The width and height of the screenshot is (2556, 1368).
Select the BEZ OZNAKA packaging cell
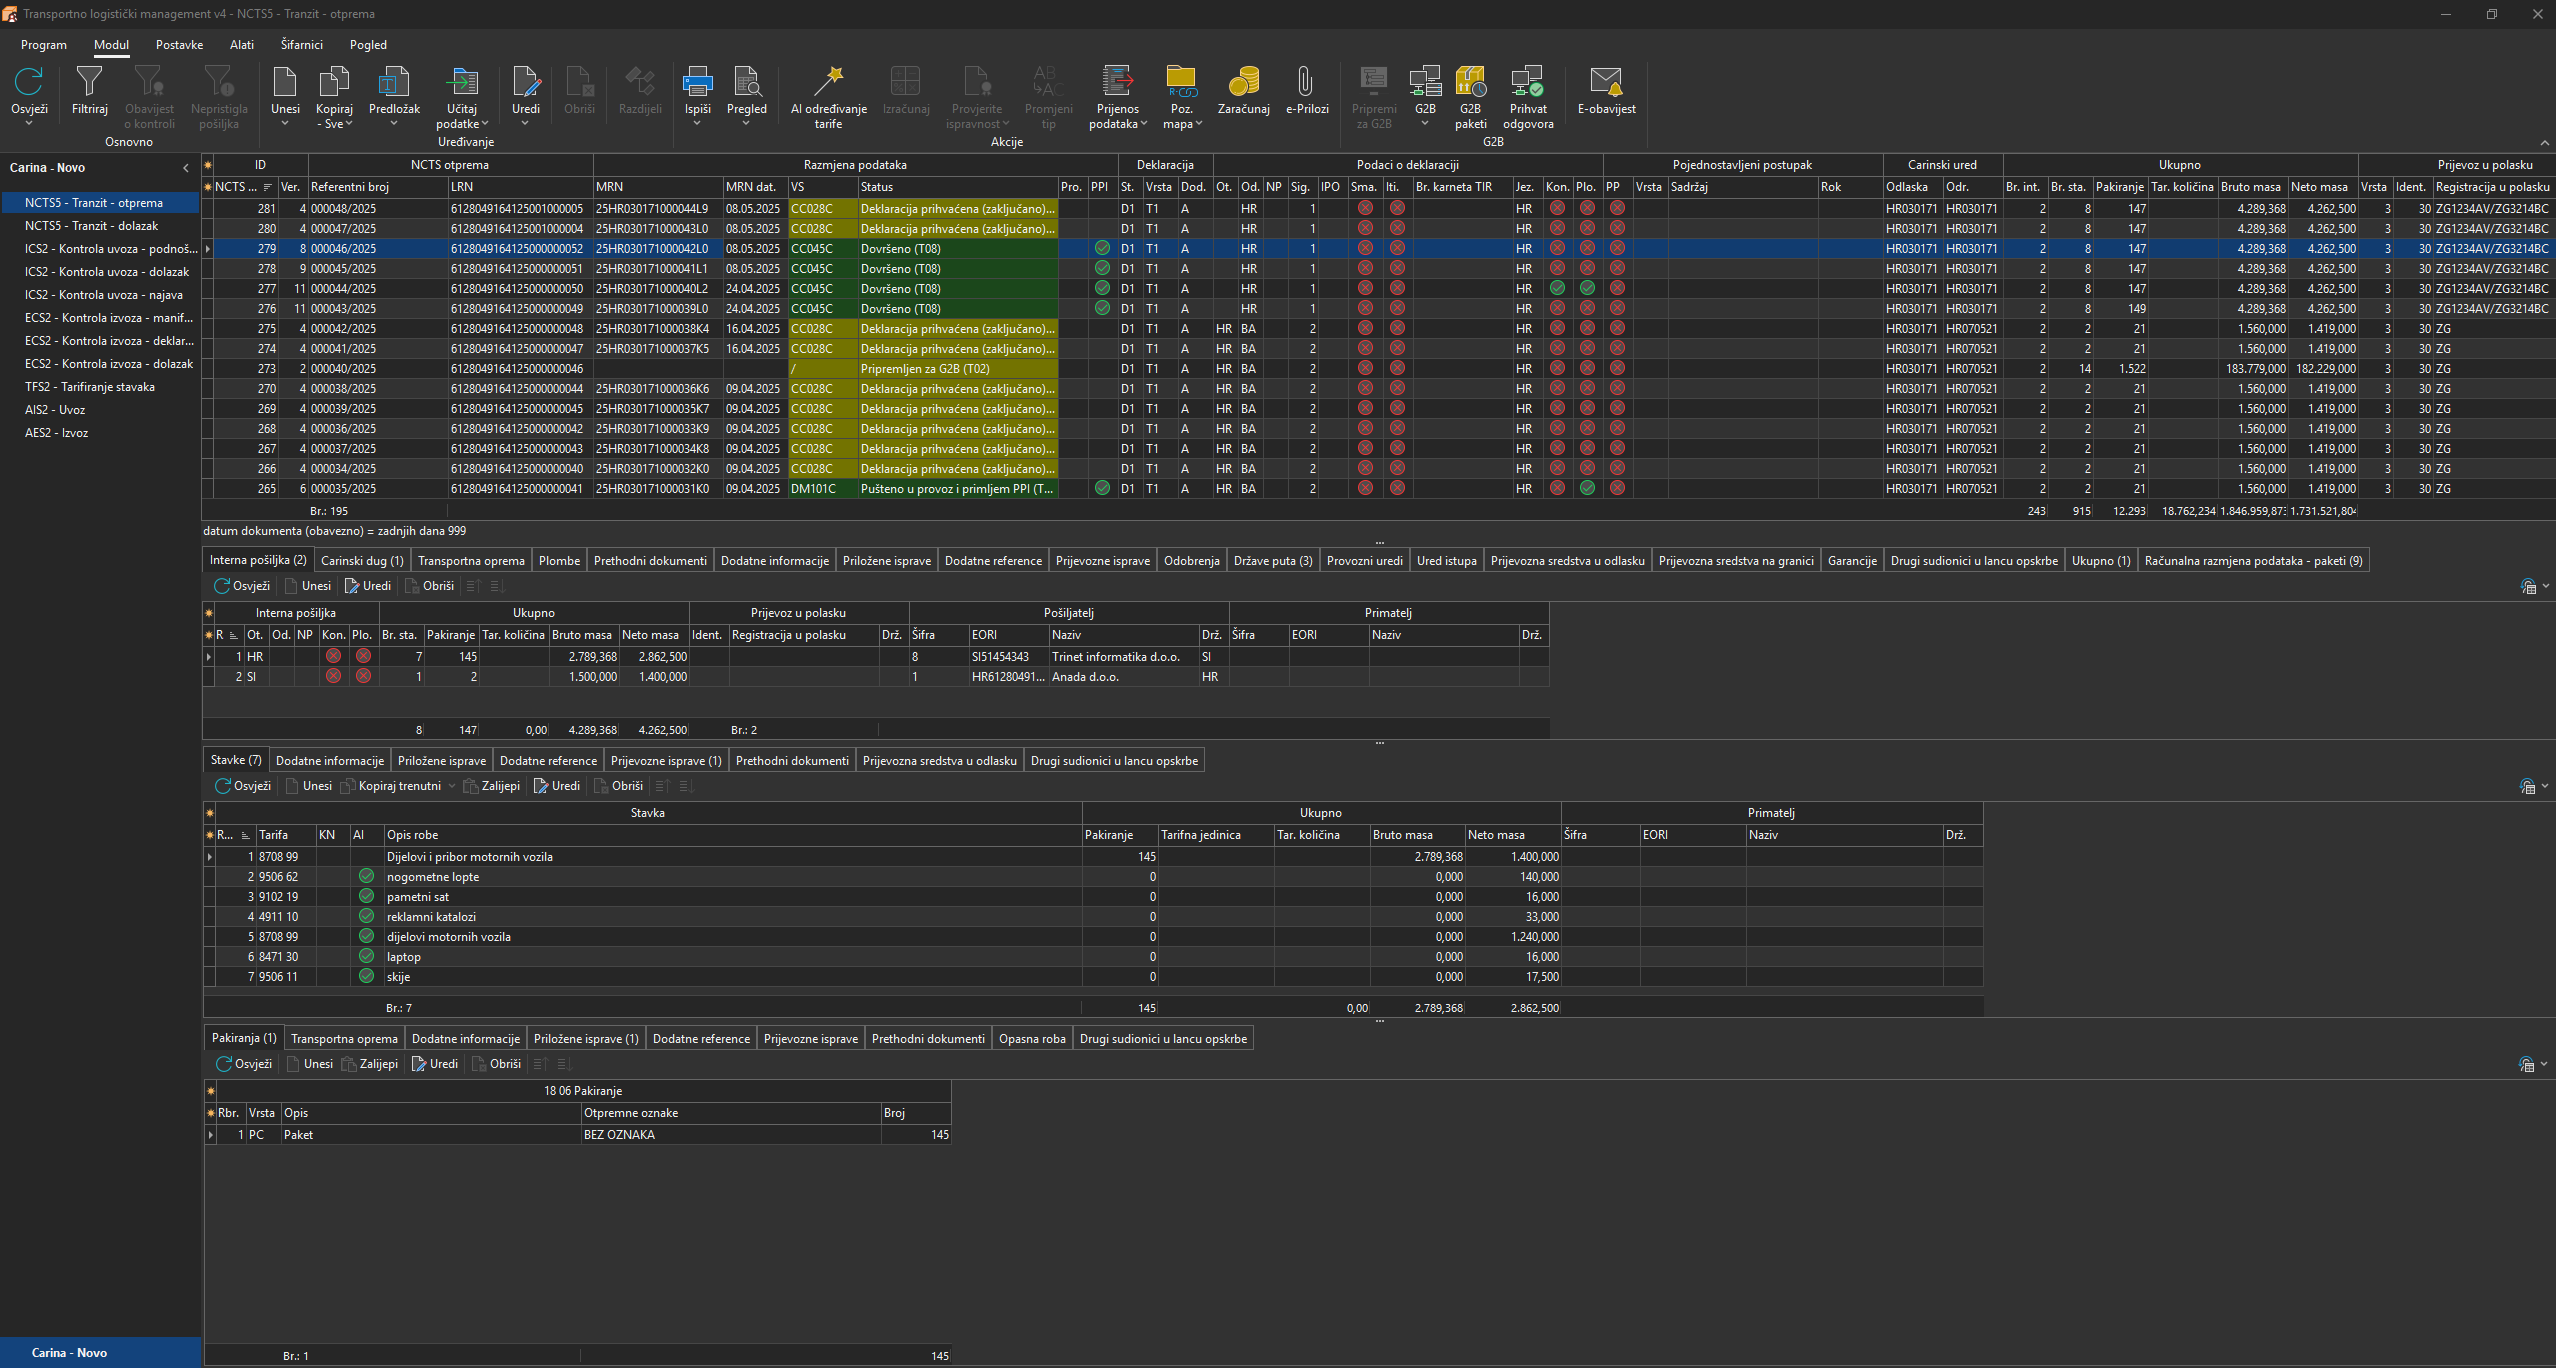(730, 1135)
